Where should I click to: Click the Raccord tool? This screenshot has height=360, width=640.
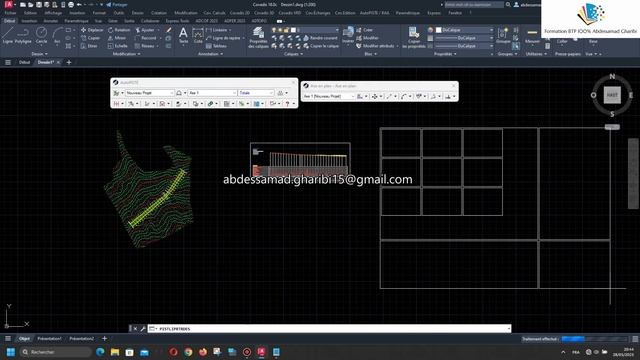click(146, 38)
